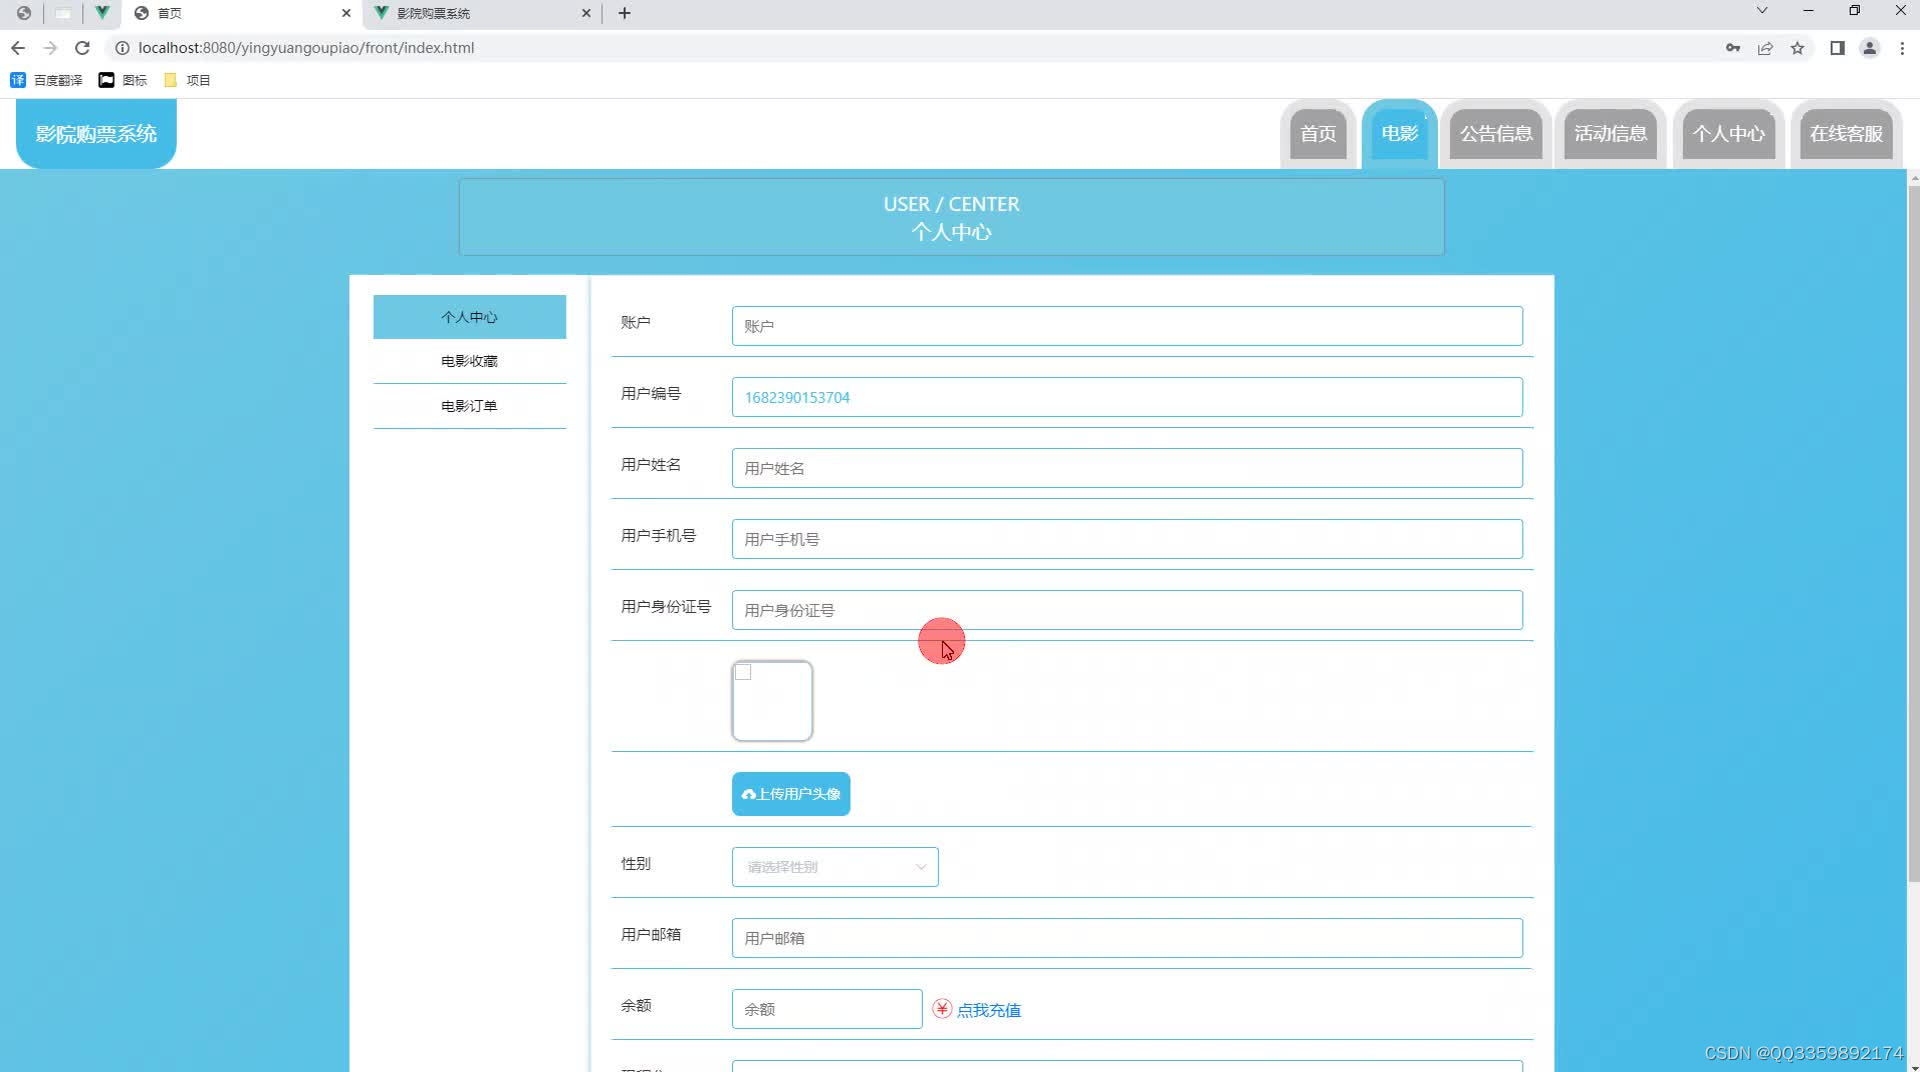
Task: Click the 用户身份证号 input field
Action: pyautogui.click(x=1127, y=610)
